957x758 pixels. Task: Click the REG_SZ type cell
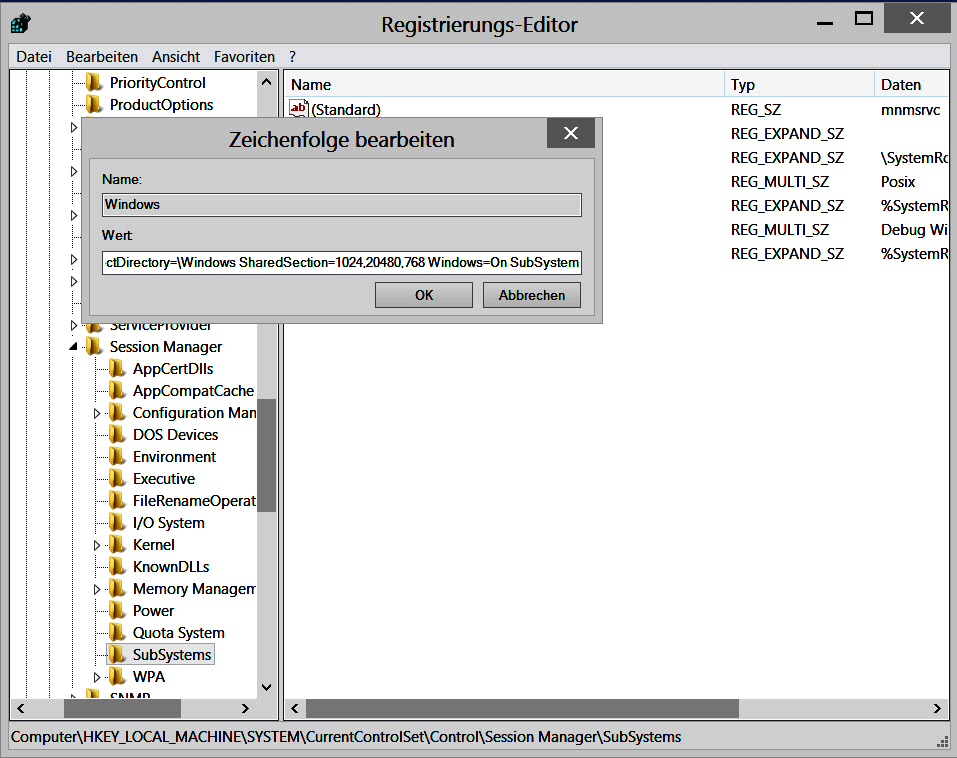coord(756,110)
